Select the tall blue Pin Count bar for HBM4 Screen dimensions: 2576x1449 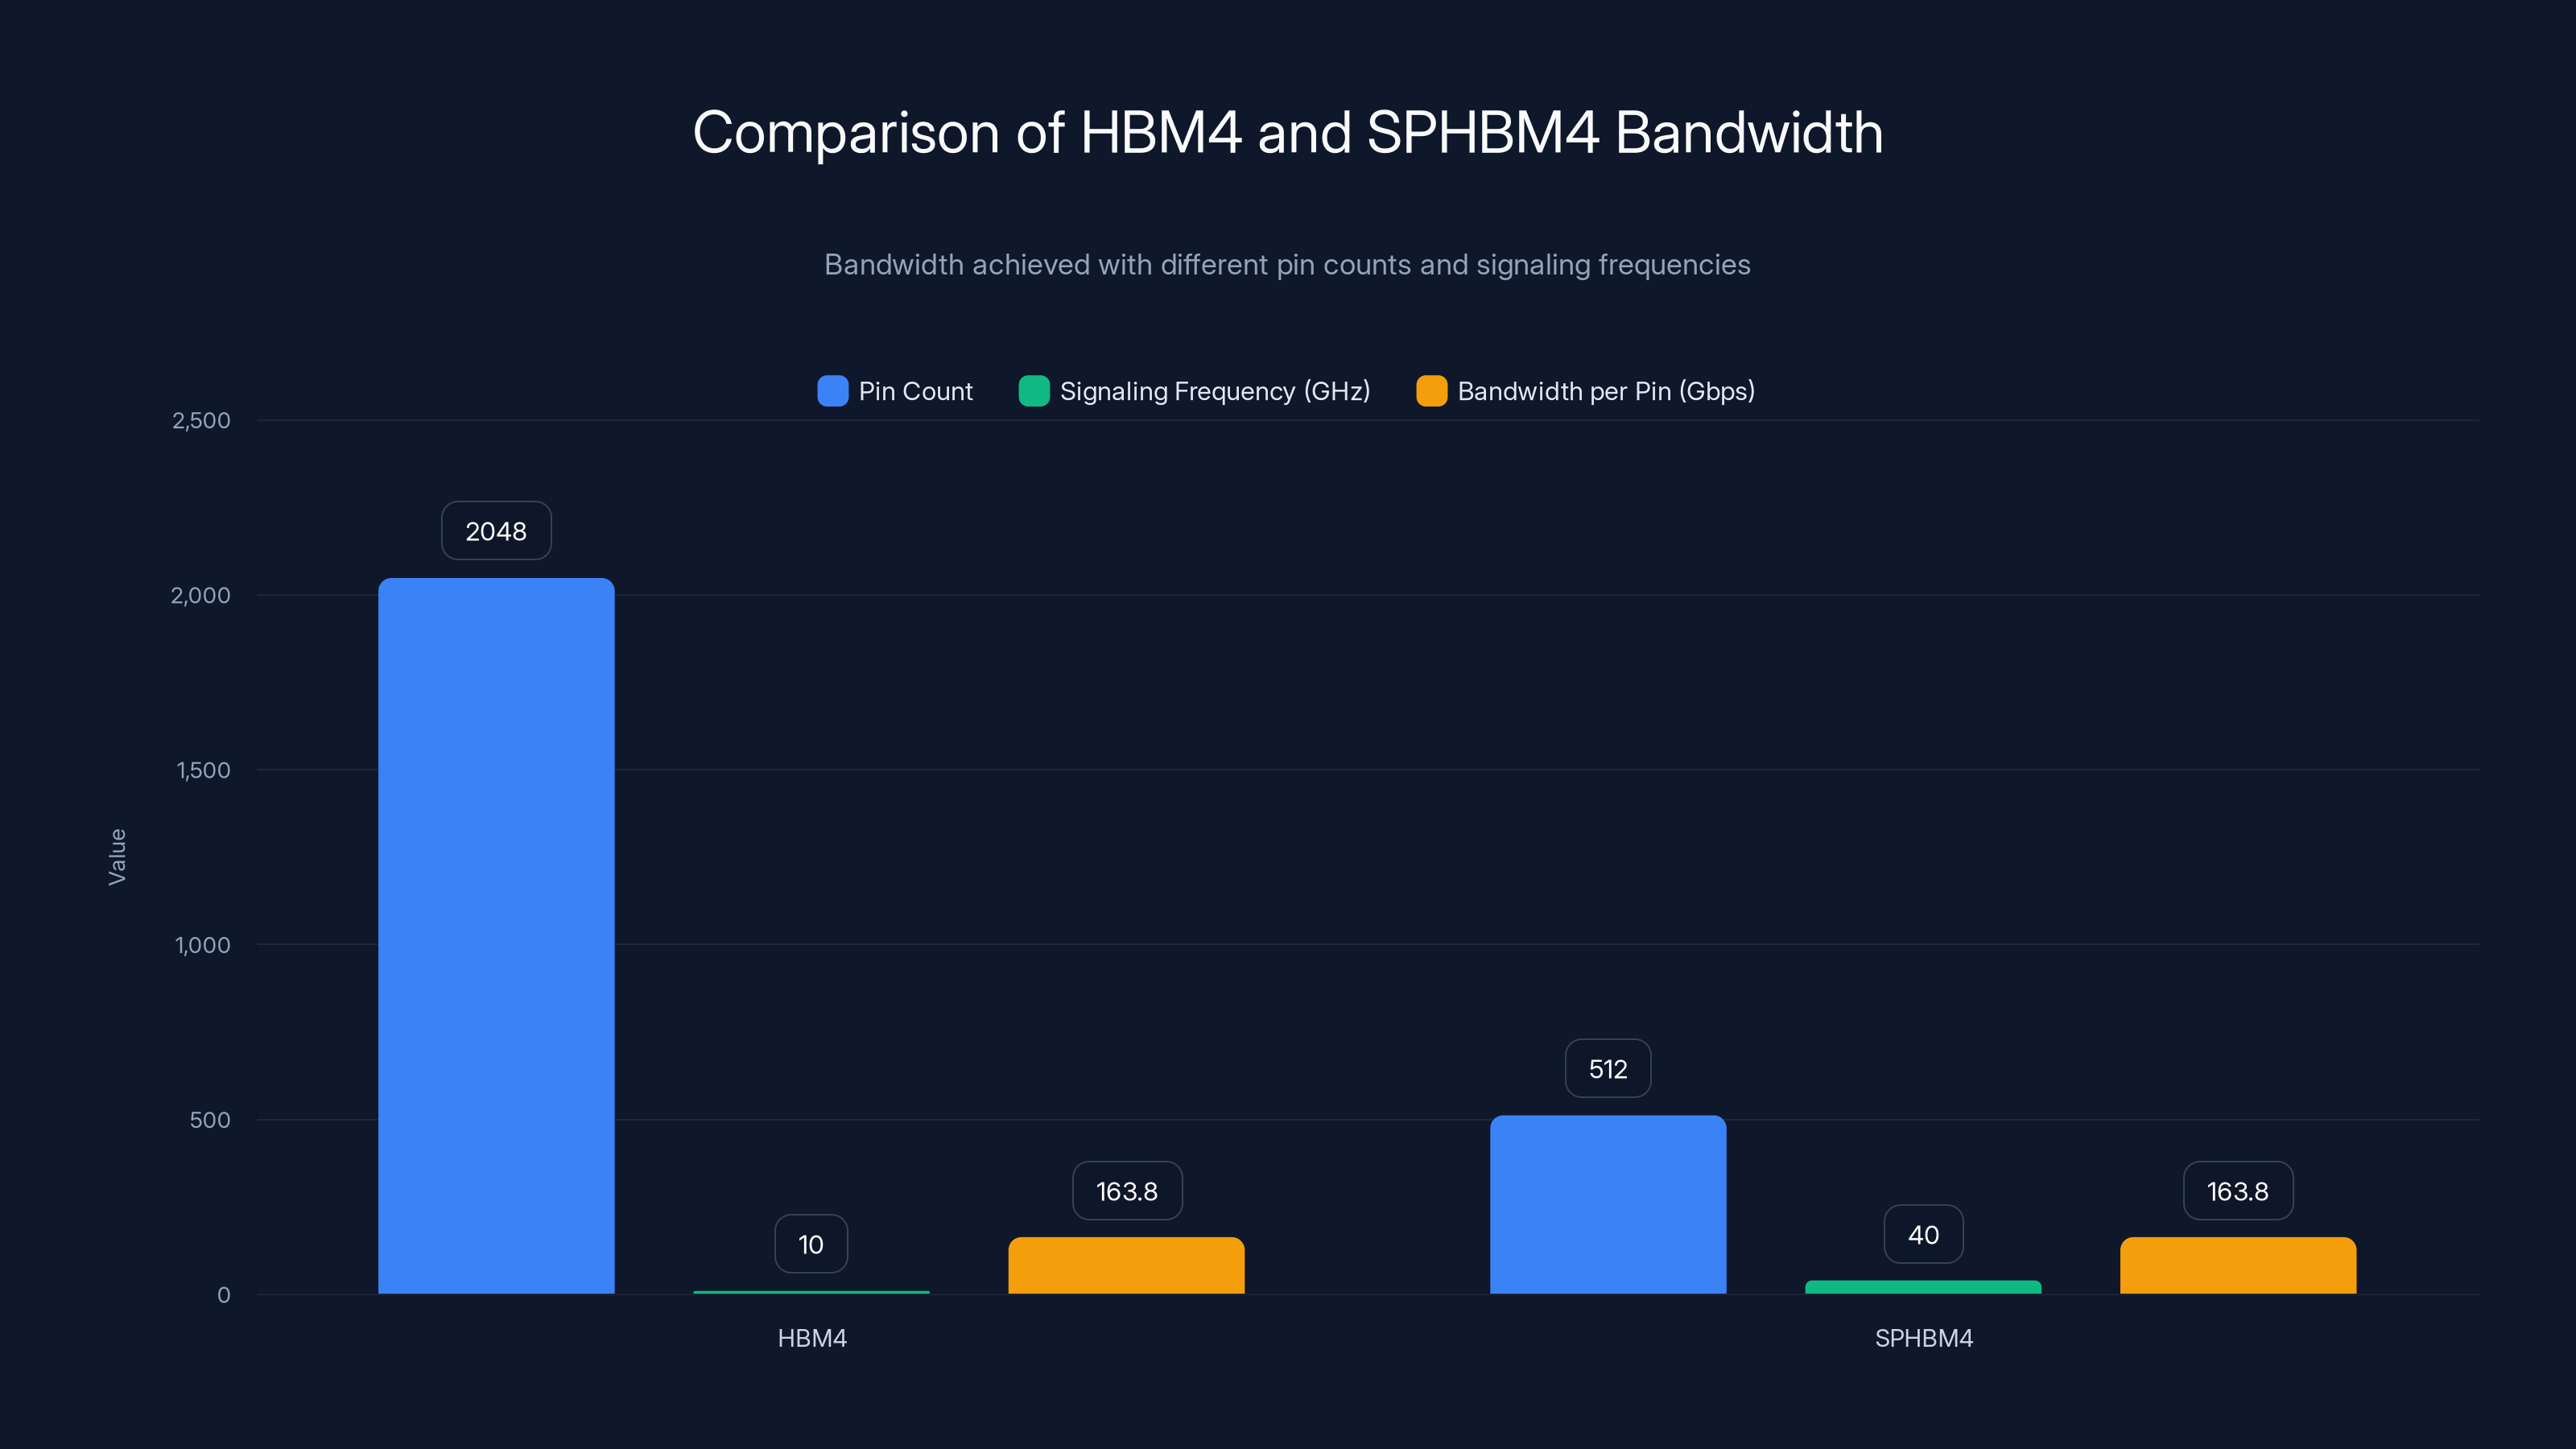[496, 950]
